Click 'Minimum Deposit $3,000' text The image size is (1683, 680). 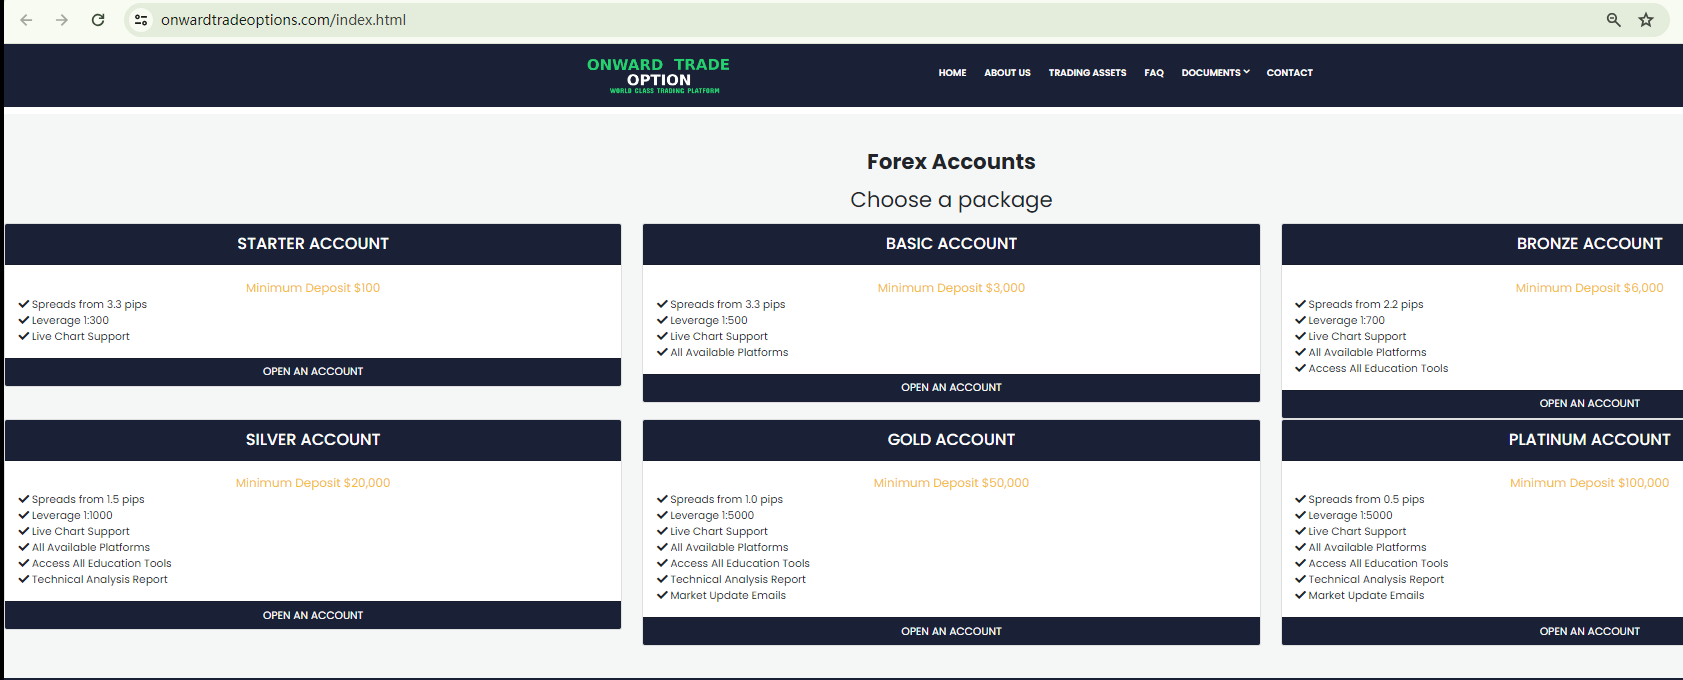pos(951,288)
